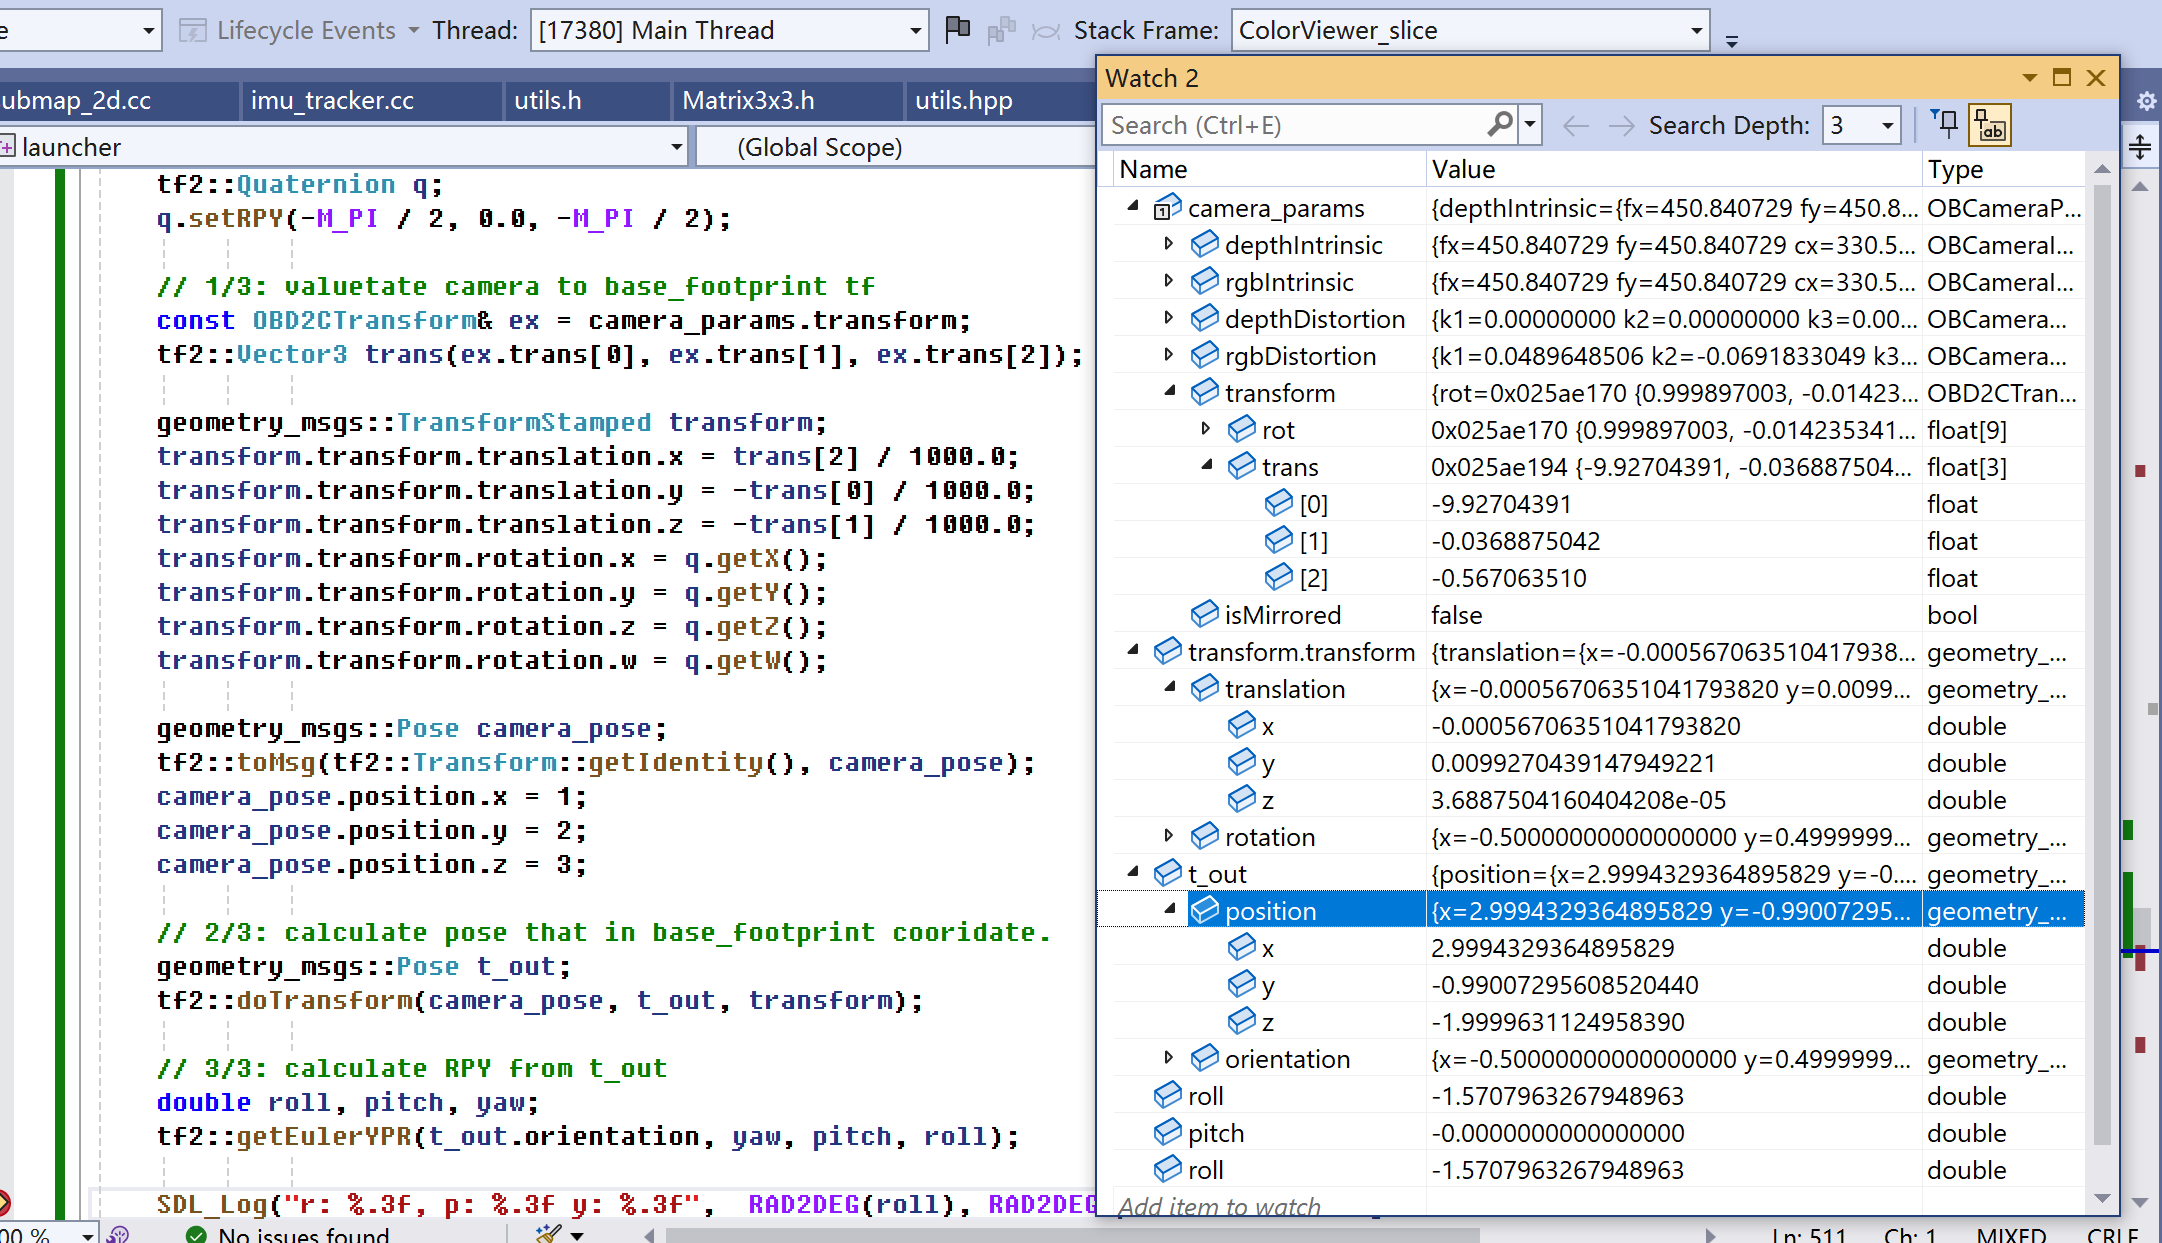Open the launcher project scope dropdown
This screenshot has width=2162, height=1243.
(x=676, y=148)
